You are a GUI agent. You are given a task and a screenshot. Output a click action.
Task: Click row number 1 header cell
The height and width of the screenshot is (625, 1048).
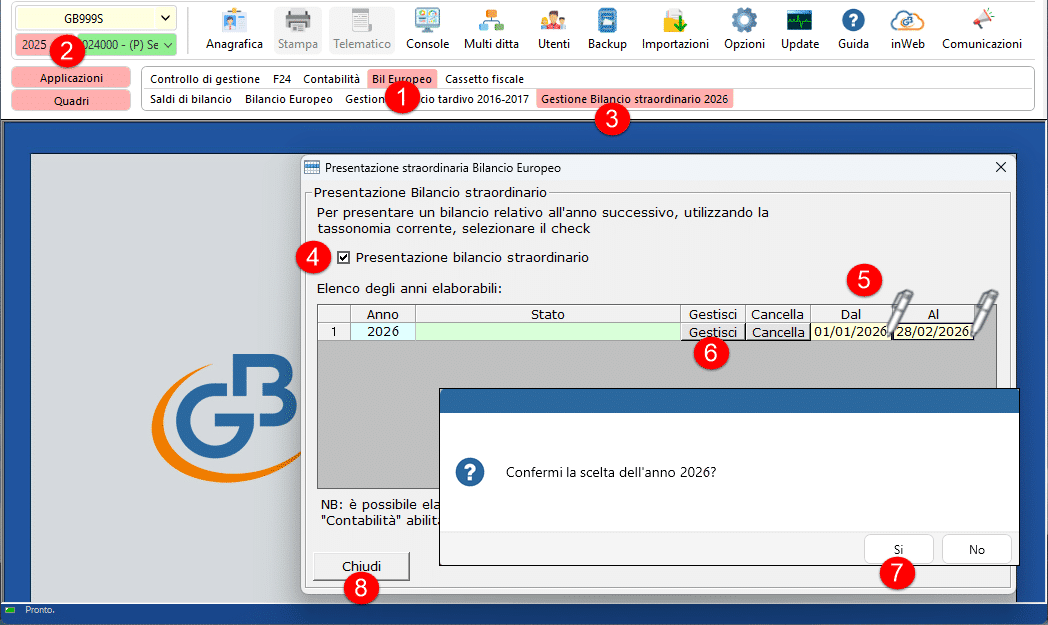tap(334, 332)
